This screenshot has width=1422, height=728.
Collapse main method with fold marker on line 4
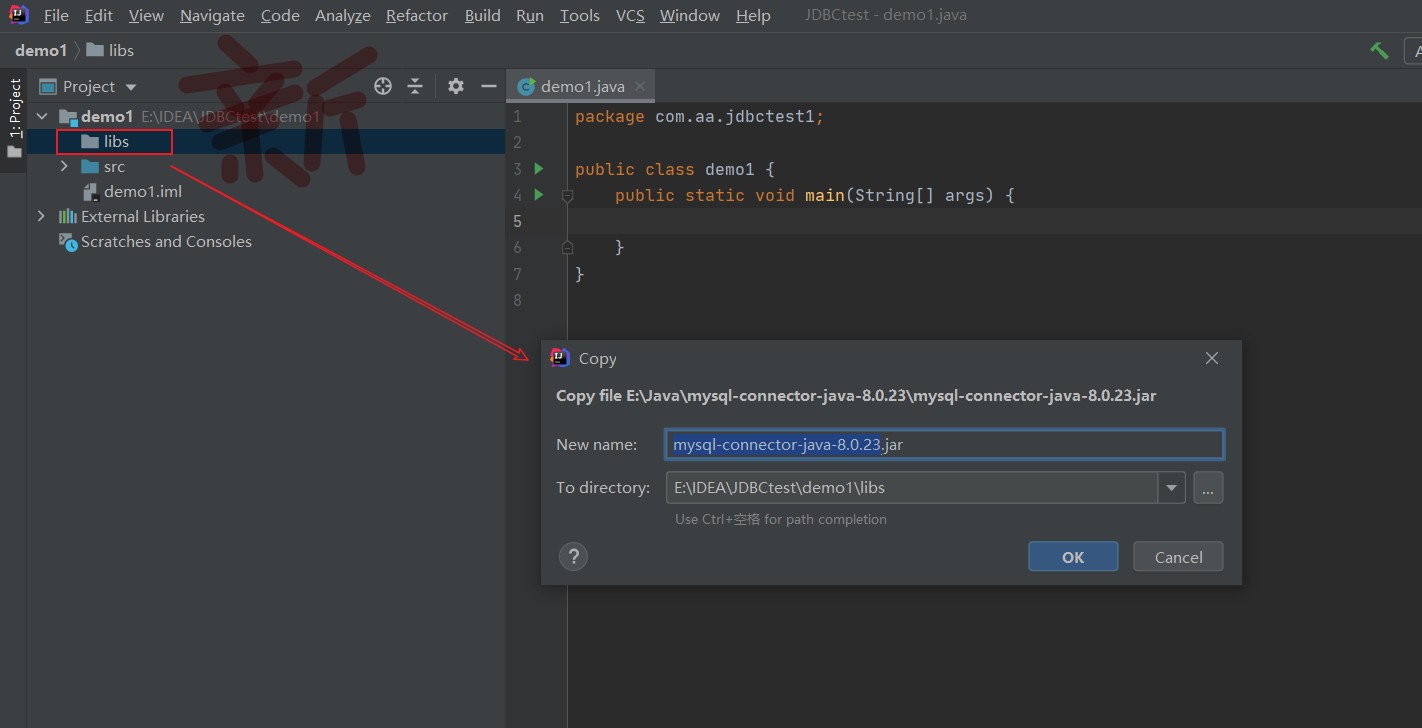click(x=567, y=197)
